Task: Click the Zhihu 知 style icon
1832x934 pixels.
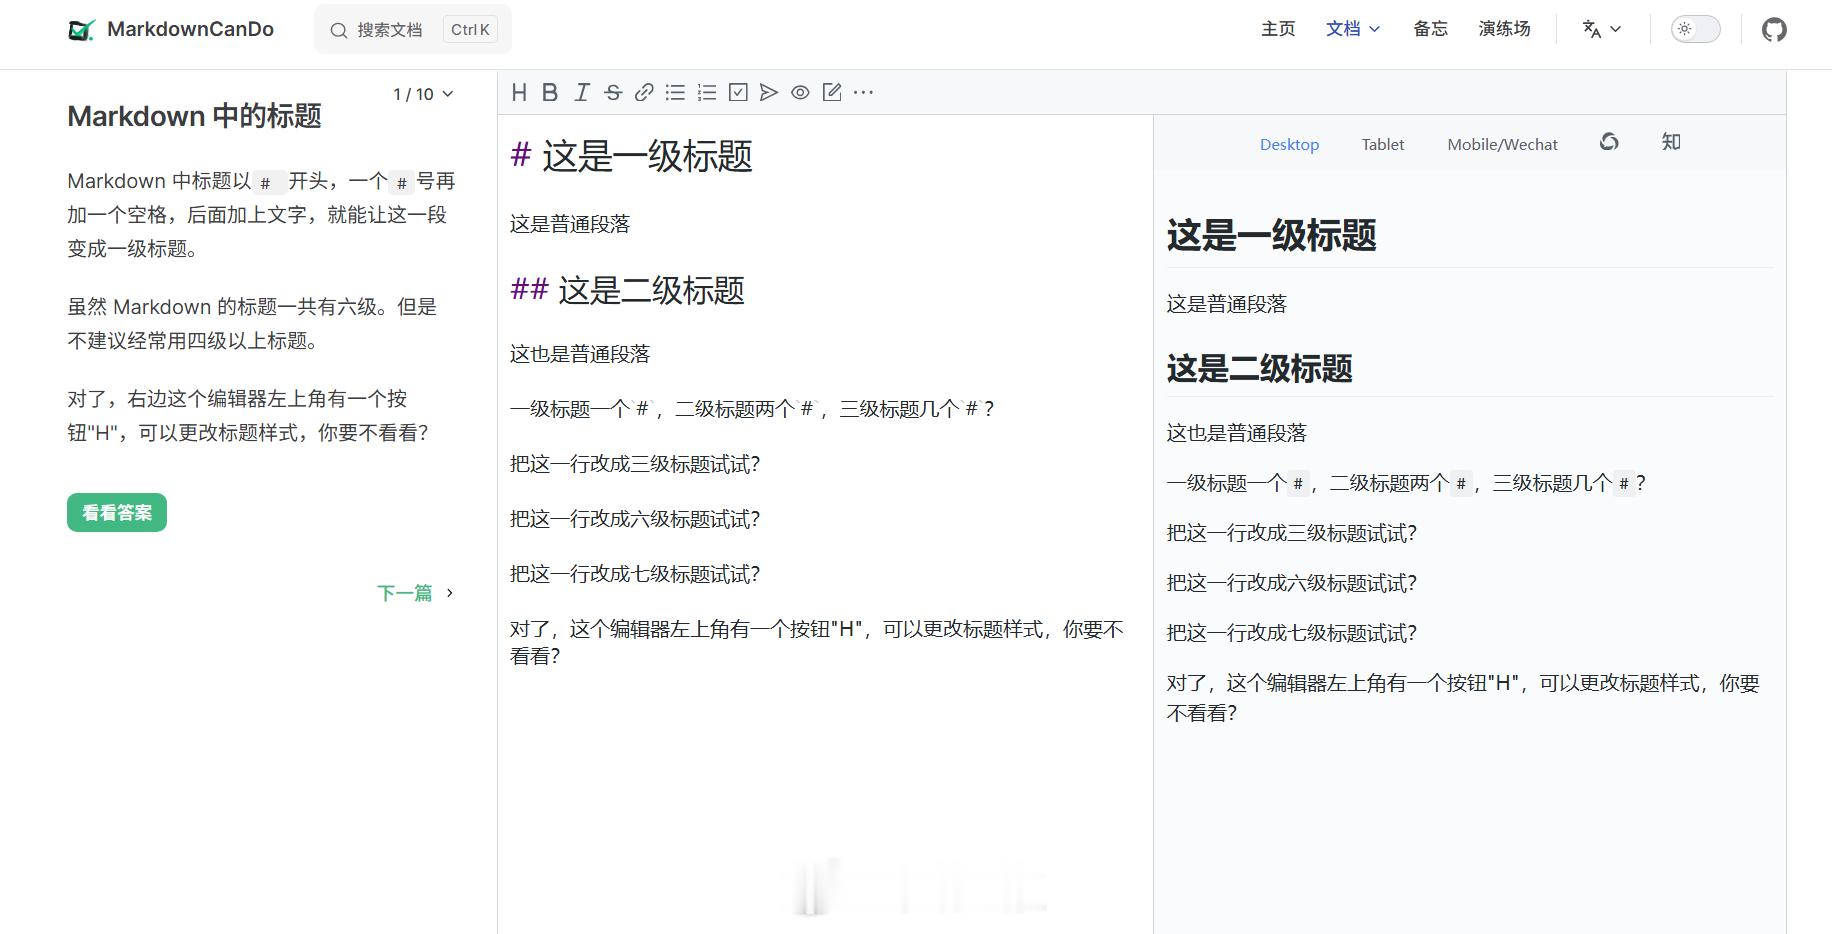Action: coord(1671,142)
